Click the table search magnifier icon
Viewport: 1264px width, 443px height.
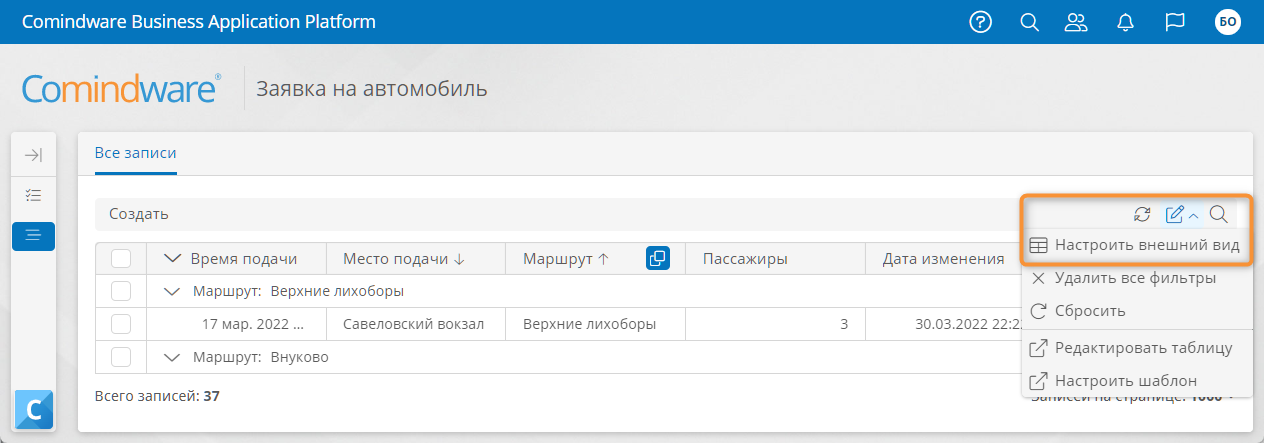pos(1218,214)
